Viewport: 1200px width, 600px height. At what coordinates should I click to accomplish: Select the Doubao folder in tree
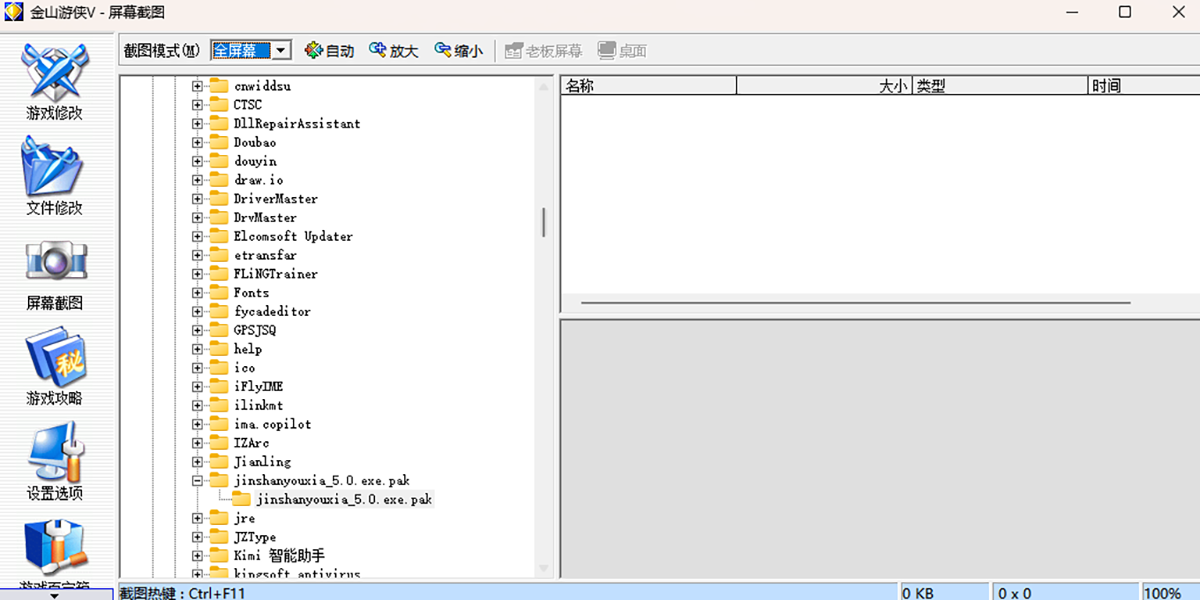pyautogui.click(x=254, y=142)
